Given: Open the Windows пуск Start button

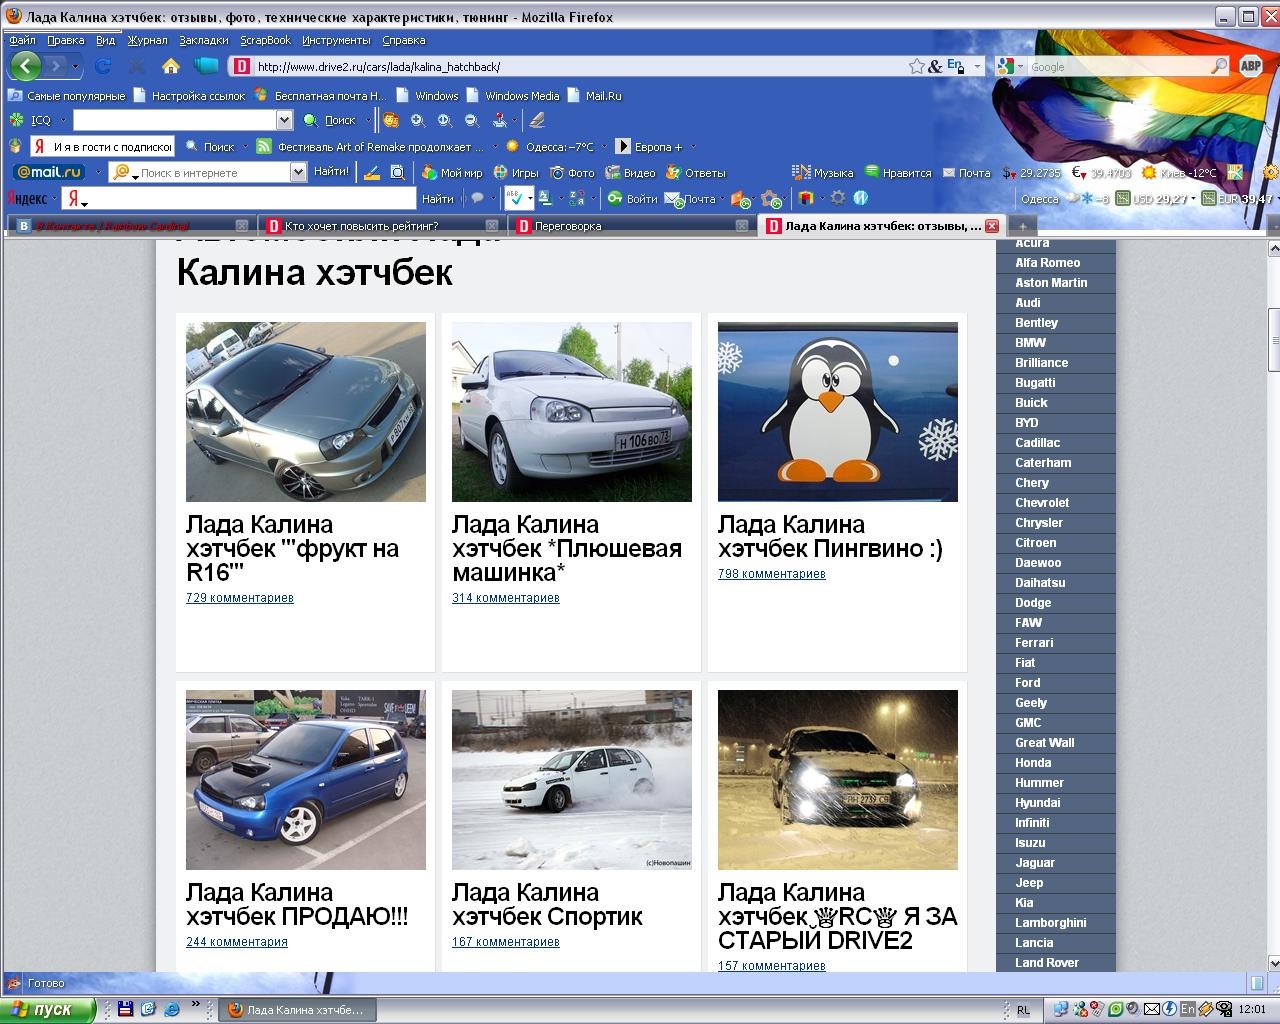Looking at the screenshot, I should [48, 1009].
